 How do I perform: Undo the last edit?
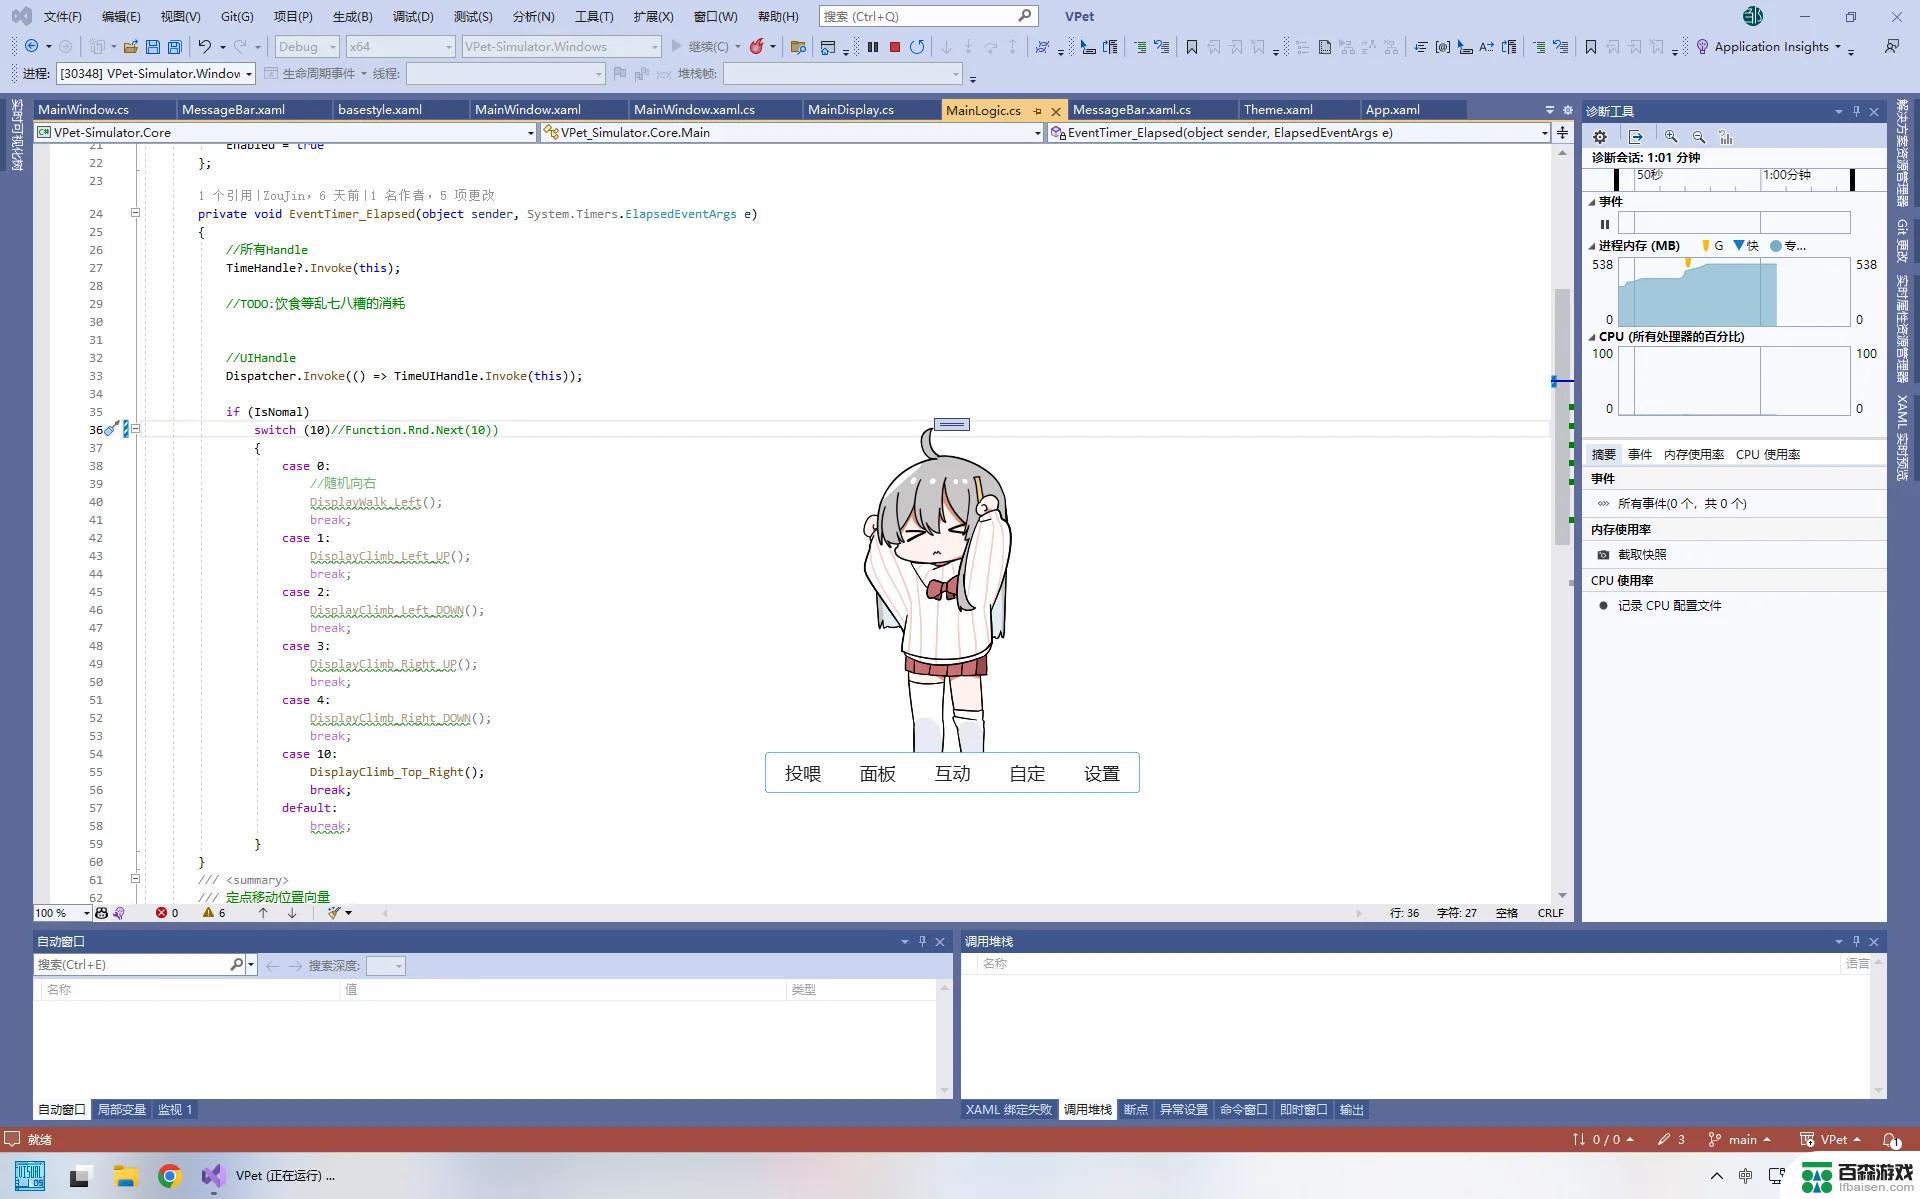pyautogui.click(x=205, y=47)
